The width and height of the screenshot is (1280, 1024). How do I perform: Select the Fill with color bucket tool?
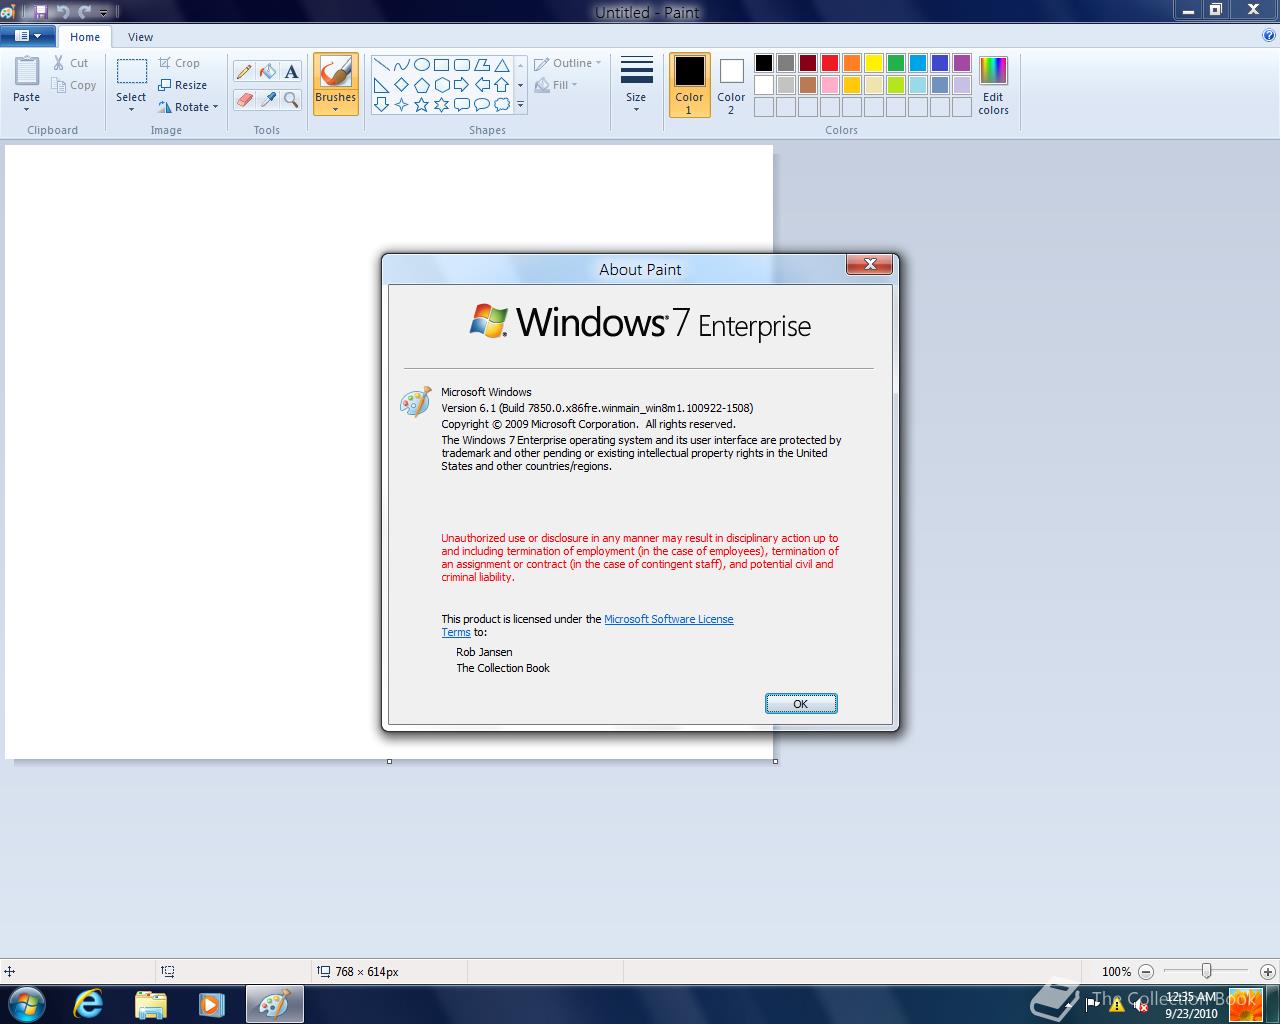click(x=267, y=72)
